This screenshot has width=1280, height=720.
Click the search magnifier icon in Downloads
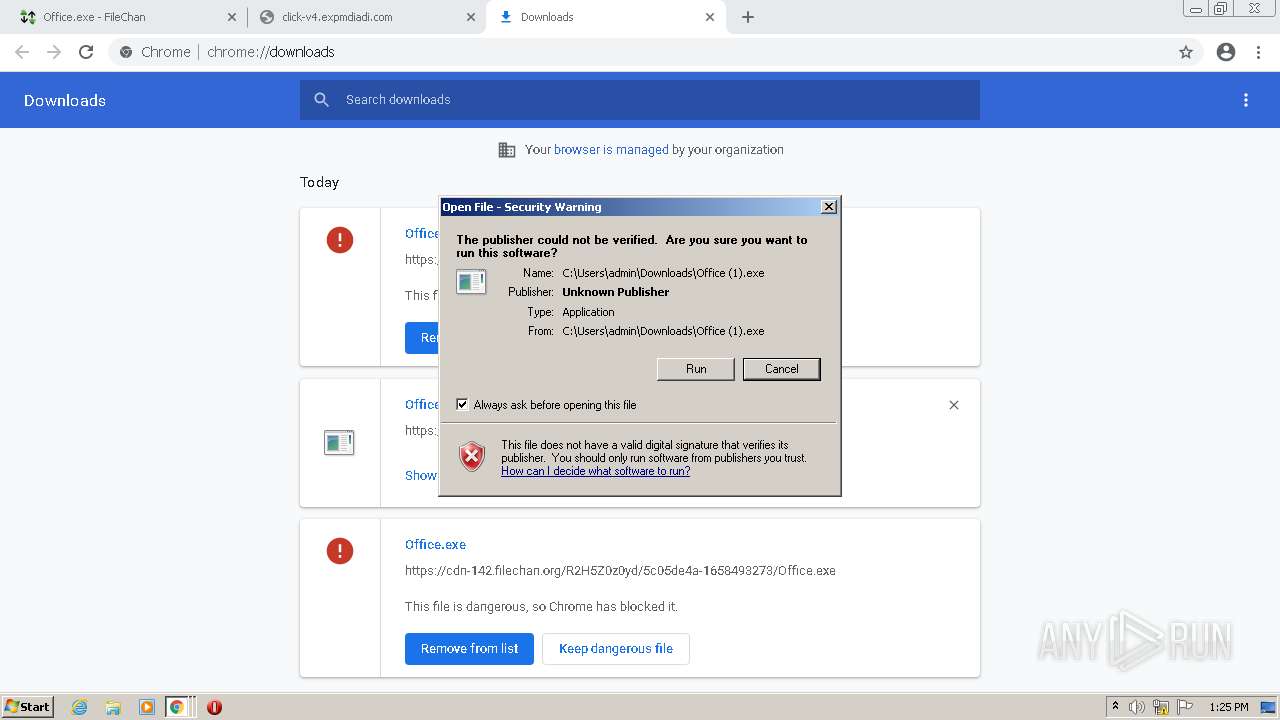tap(322, 100)
